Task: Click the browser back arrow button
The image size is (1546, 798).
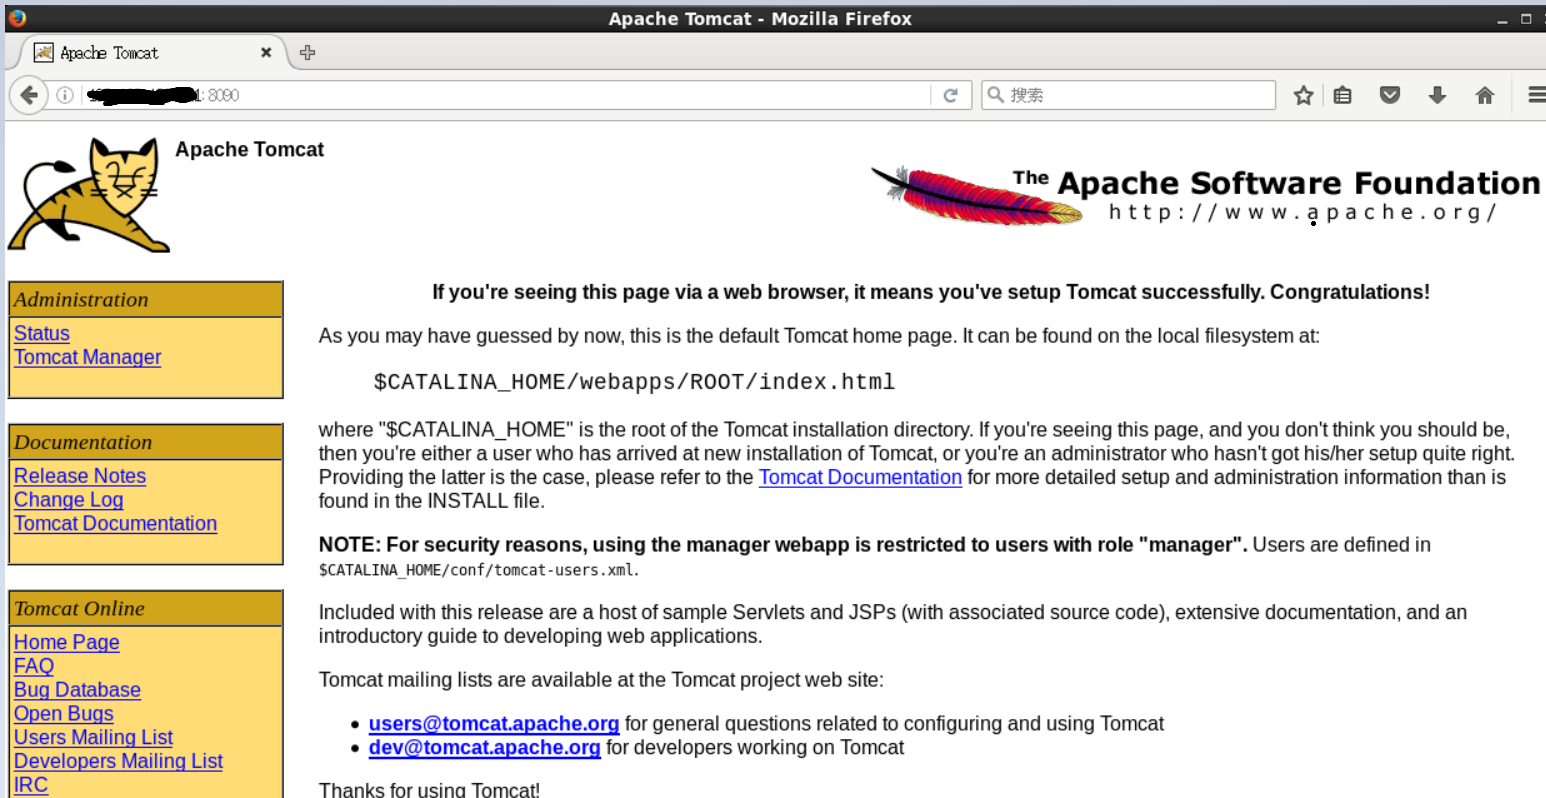Action: pyautogui.click(x=29, y=95)
